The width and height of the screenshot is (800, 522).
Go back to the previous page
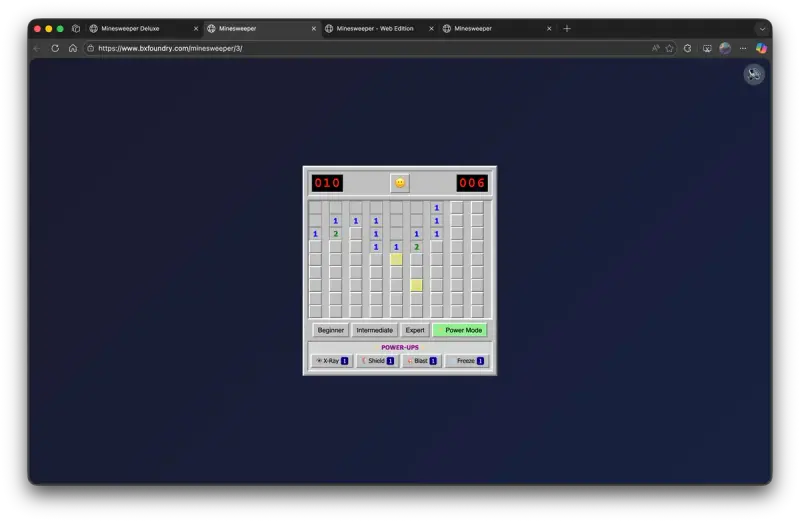click(37, 48)
